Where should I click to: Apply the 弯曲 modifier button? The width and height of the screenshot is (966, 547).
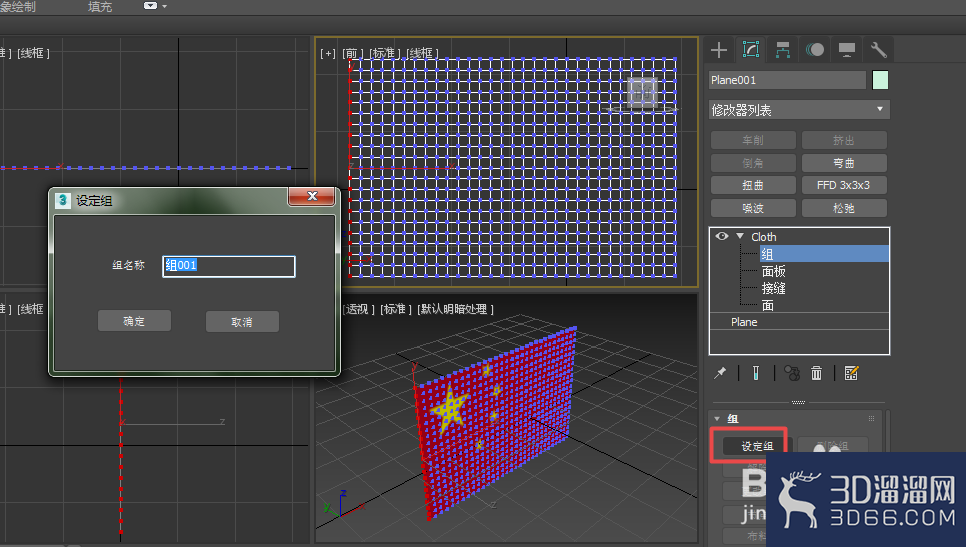(844, 163)
